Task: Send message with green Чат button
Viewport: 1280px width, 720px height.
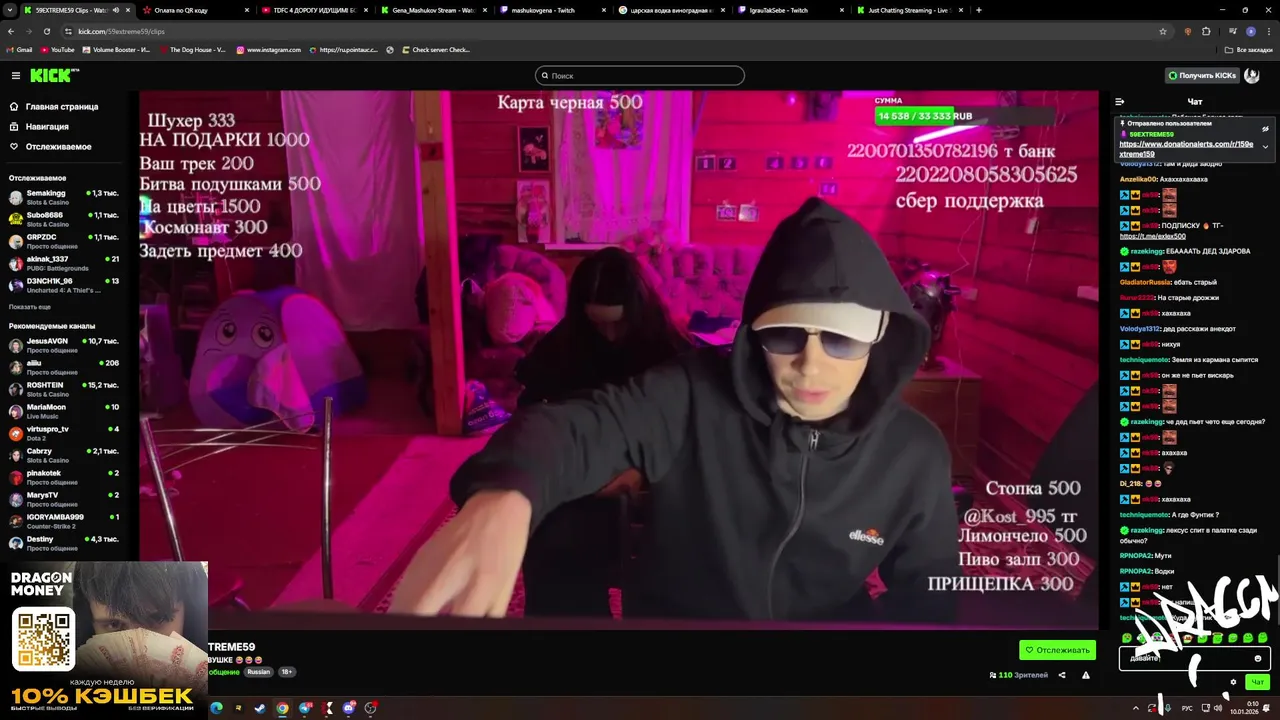Action: [1257, 682]
